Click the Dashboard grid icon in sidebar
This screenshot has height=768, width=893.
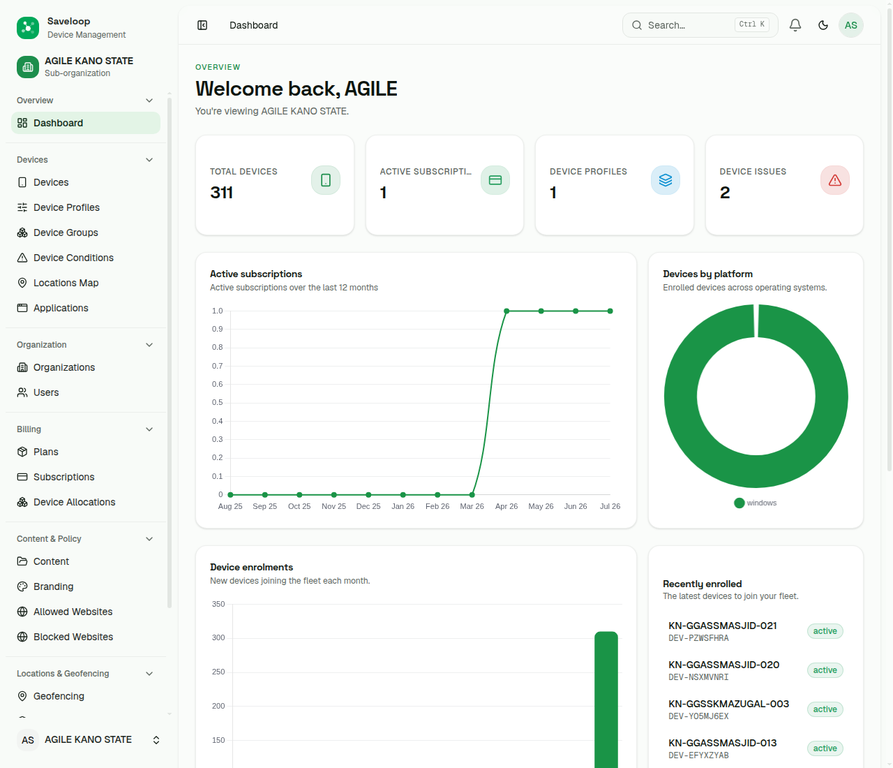click(22, 123)
